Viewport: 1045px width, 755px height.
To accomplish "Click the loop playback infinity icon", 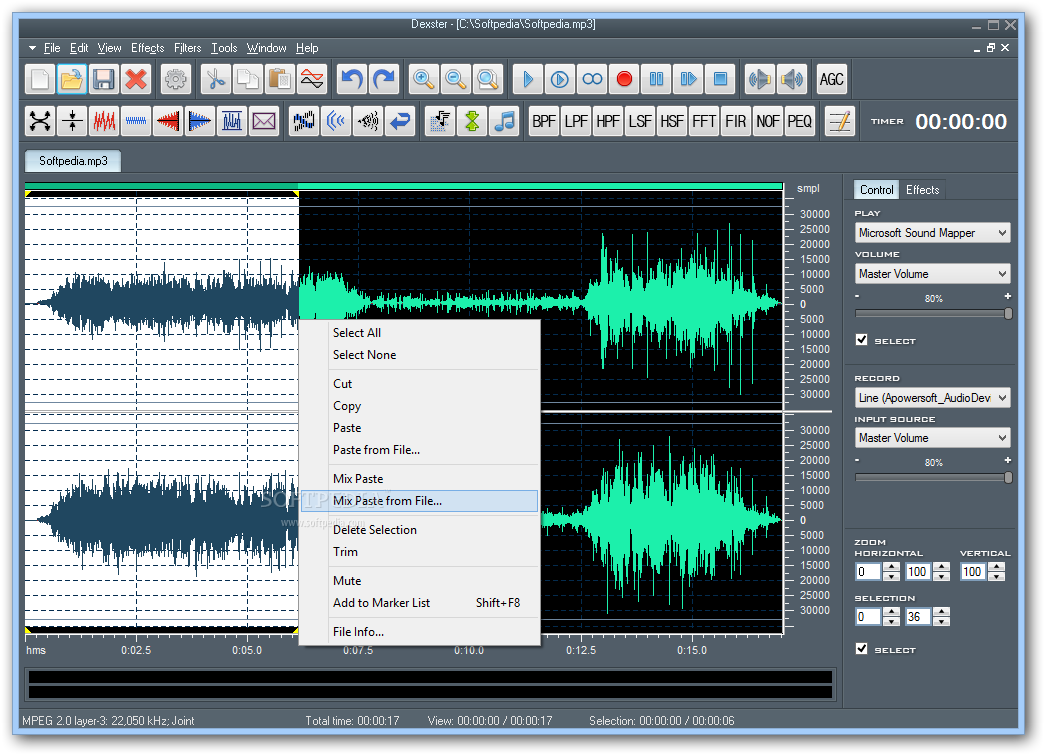I will pyautogui.click(x=592, y=79).
